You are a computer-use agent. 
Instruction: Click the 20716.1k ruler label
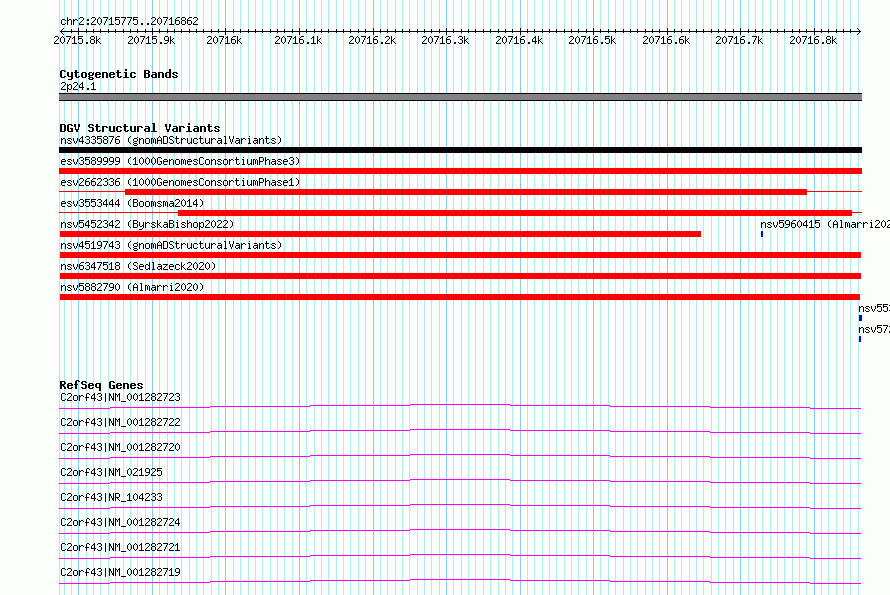tap(298, 40)
